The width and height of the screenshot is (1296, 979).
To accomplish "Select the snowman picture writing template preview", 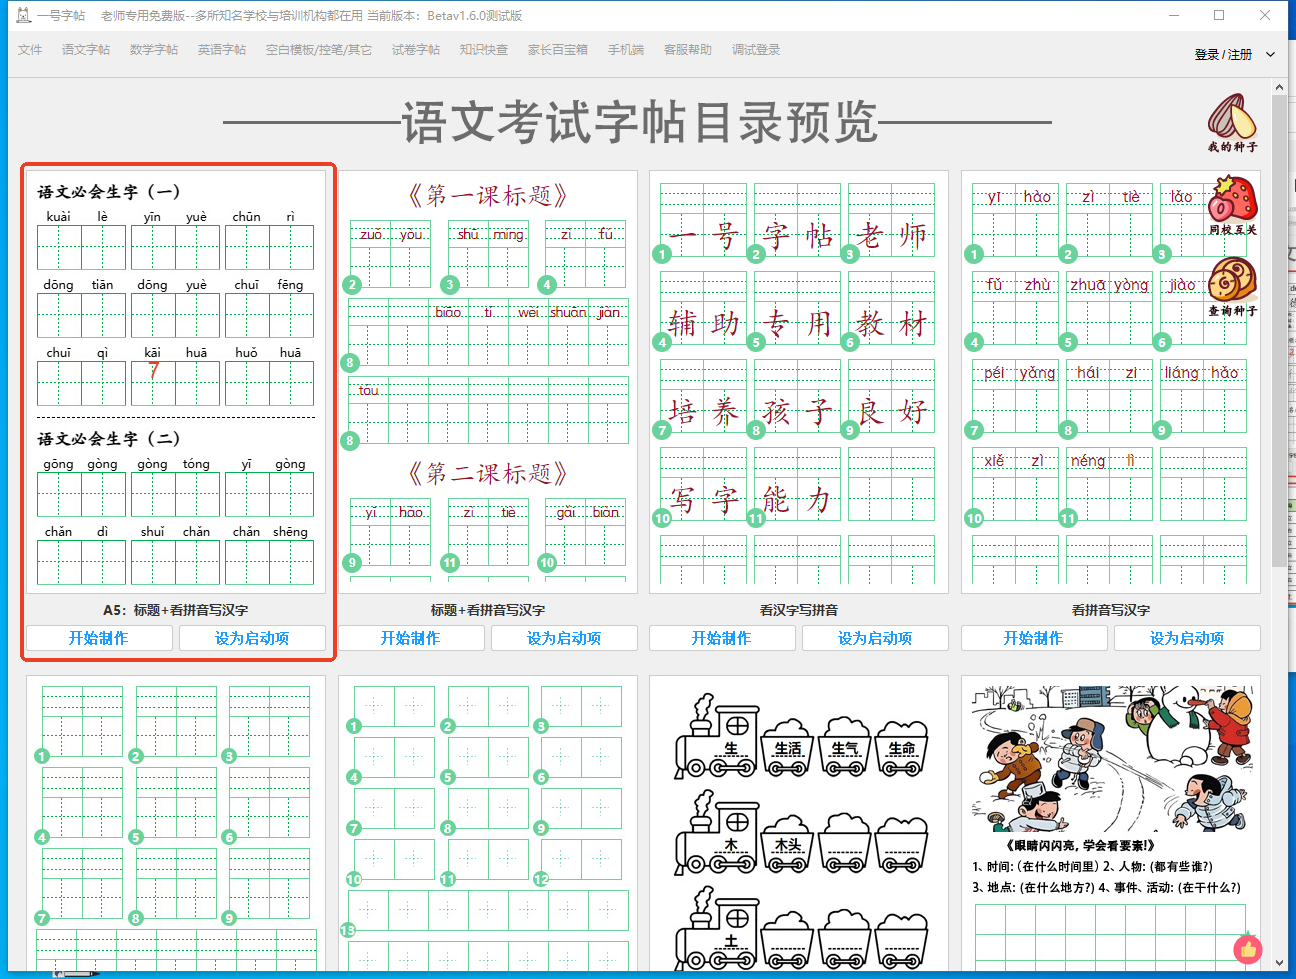I will tap(1111, 823).
